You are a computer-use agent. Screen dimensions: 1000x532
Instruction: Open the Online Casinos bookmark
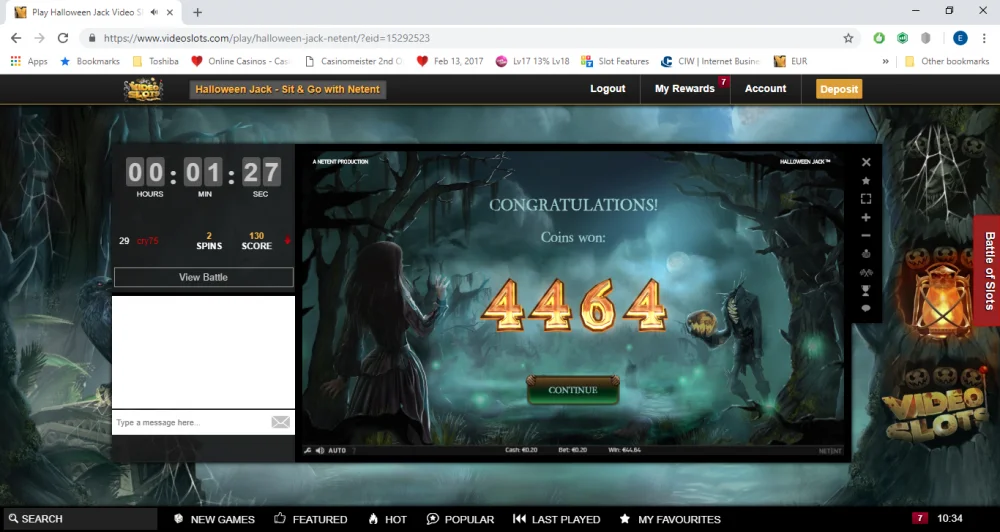[240, 61]
